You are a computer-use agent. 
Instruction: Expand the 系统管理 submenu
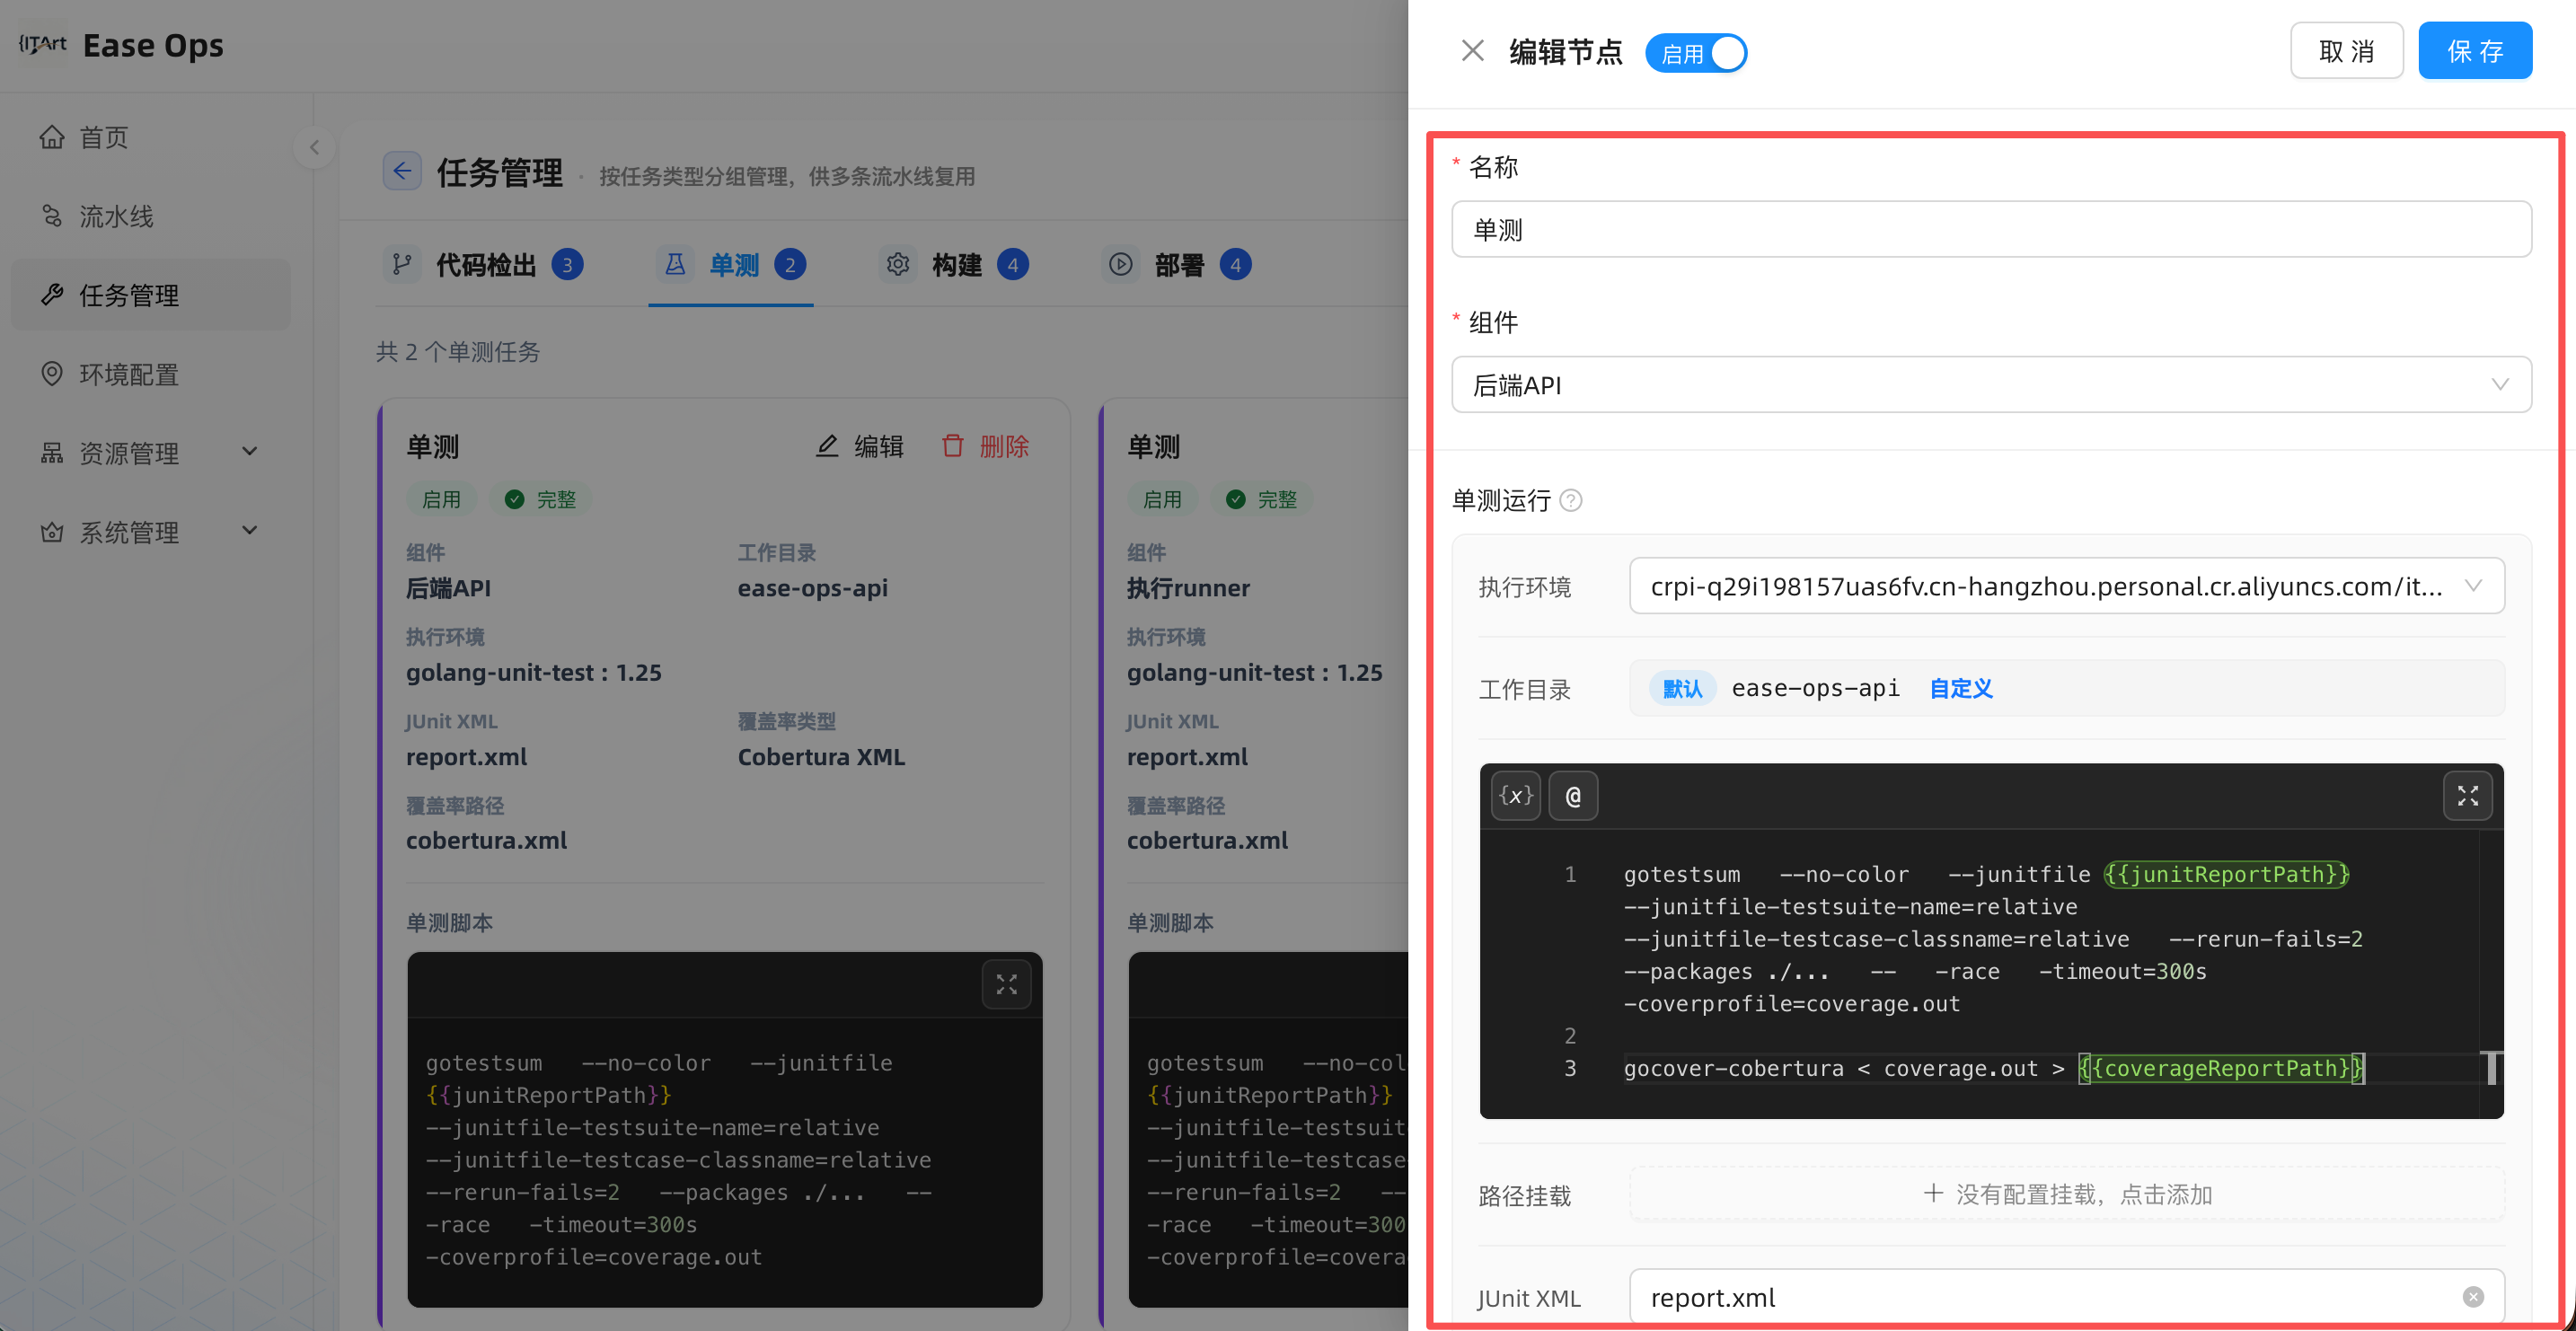150,532
